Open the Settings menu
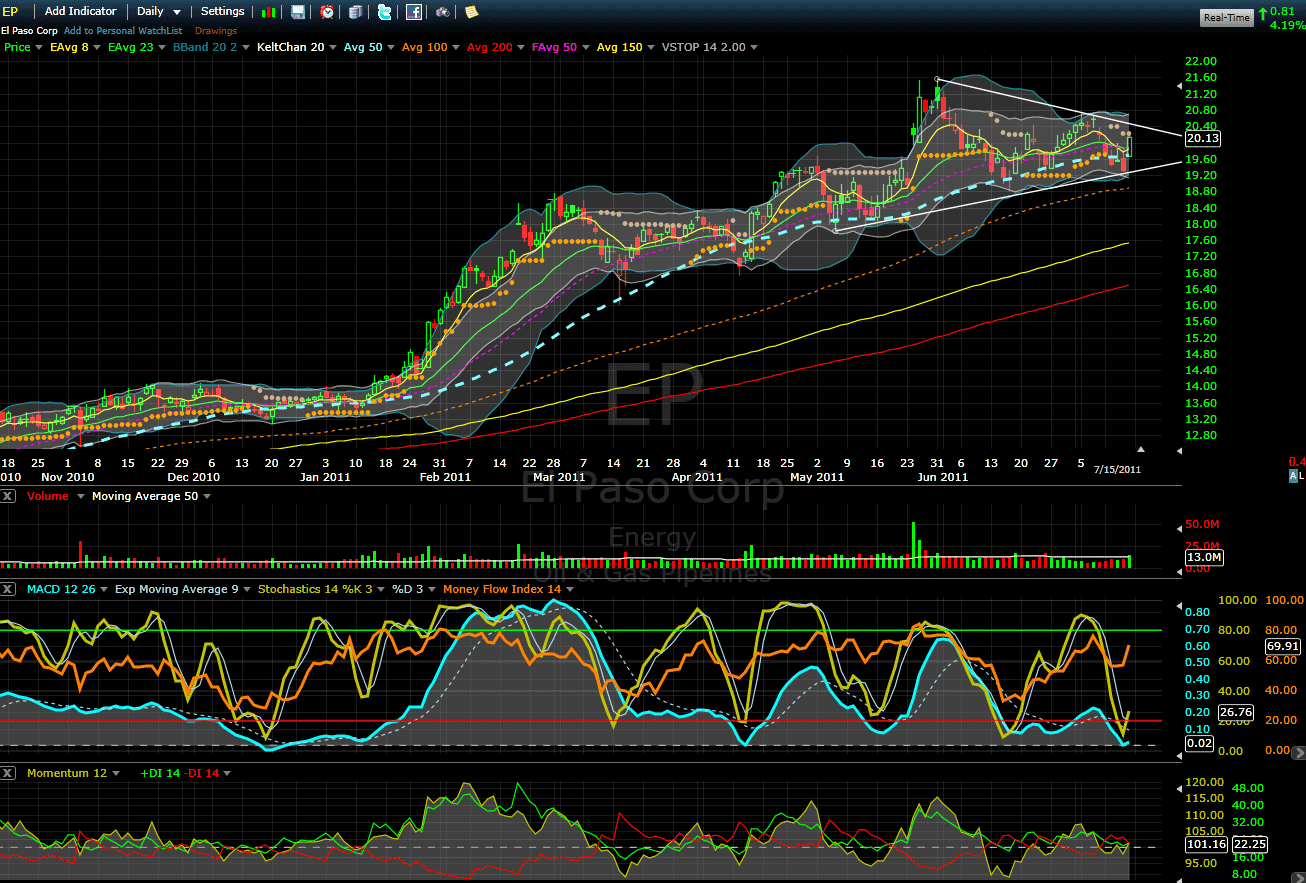 tap(222, 12)
